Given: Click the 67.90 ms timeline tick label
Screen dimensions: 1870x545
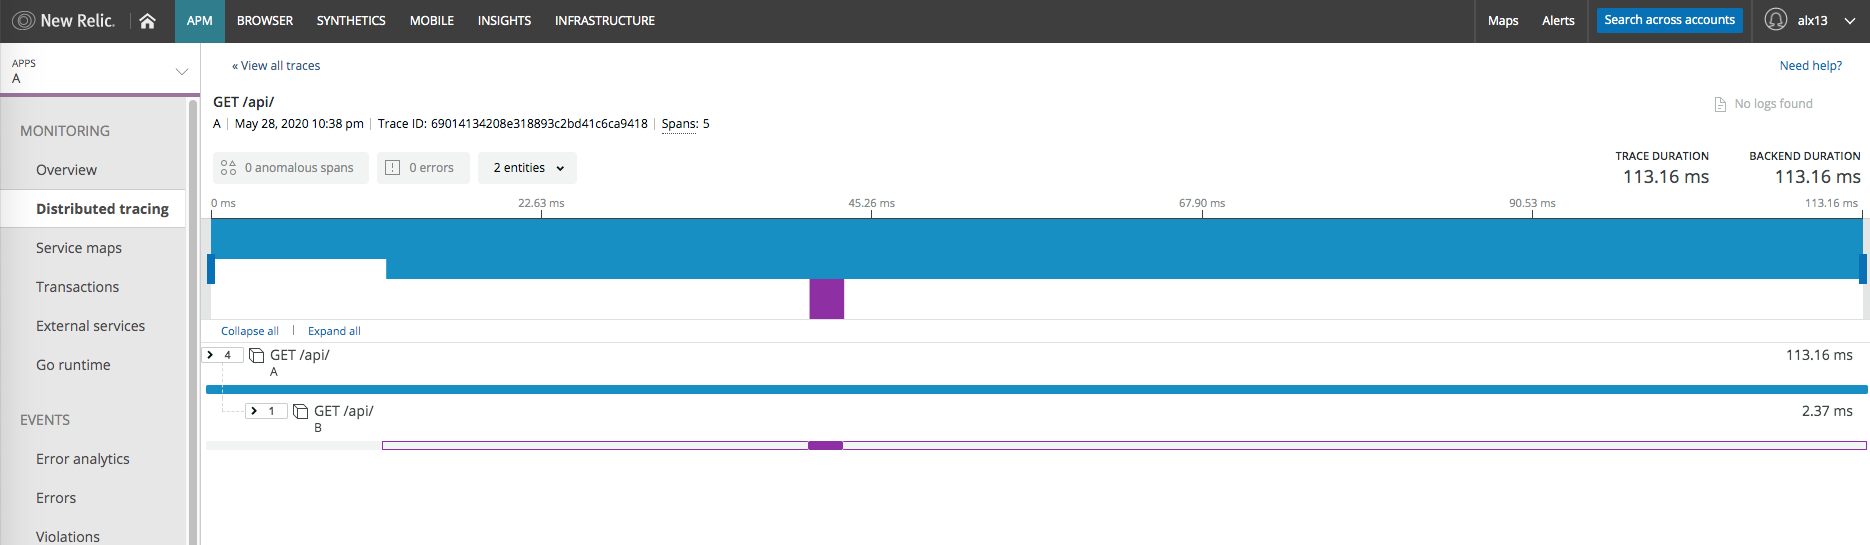Looking at the screenshot, I should [1202, 203].
